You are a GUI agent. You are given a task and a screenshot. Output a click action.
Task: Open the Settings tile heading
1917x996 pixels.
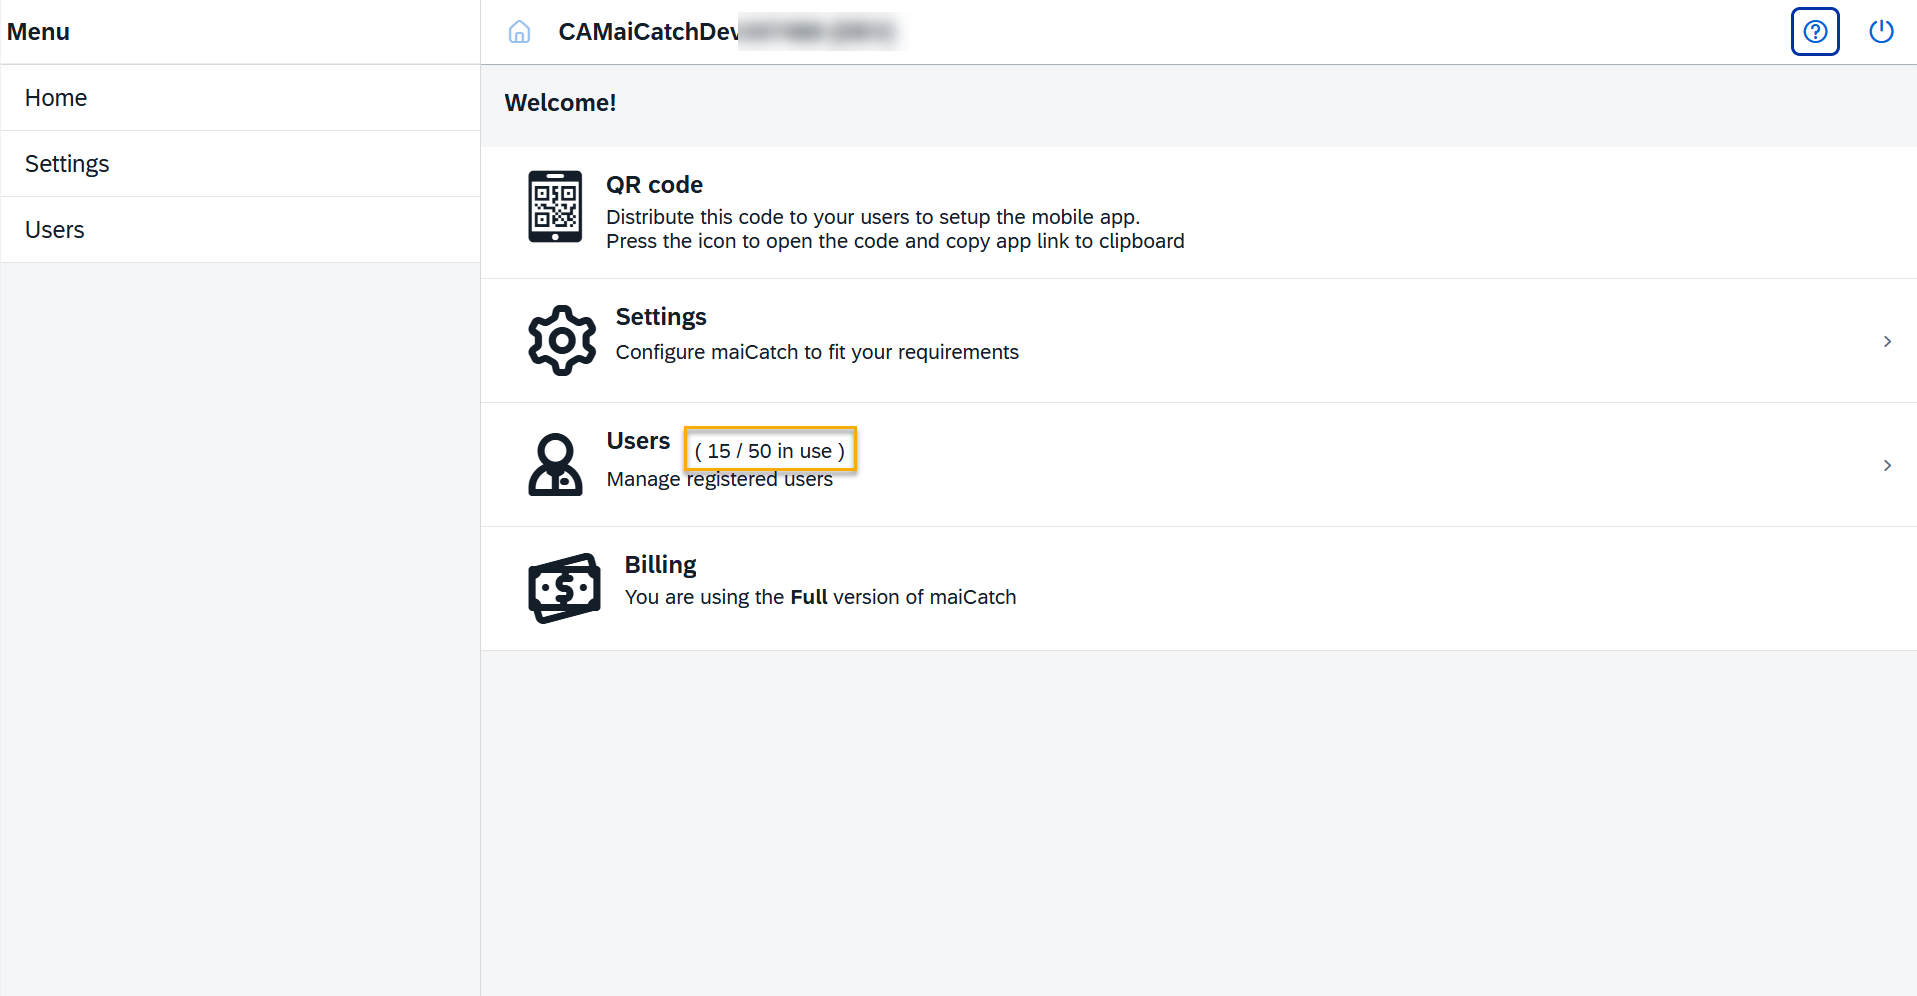661,317
